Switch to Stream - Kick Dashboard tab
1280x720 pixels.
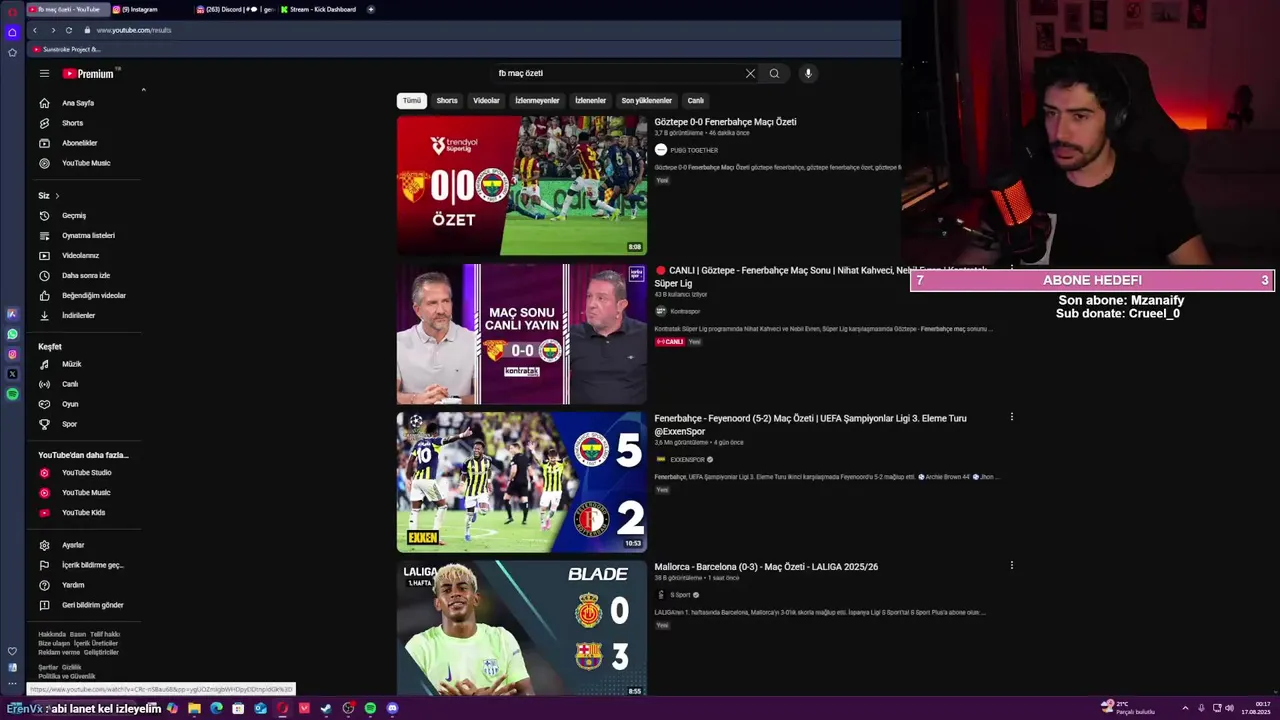pos(319,9)
